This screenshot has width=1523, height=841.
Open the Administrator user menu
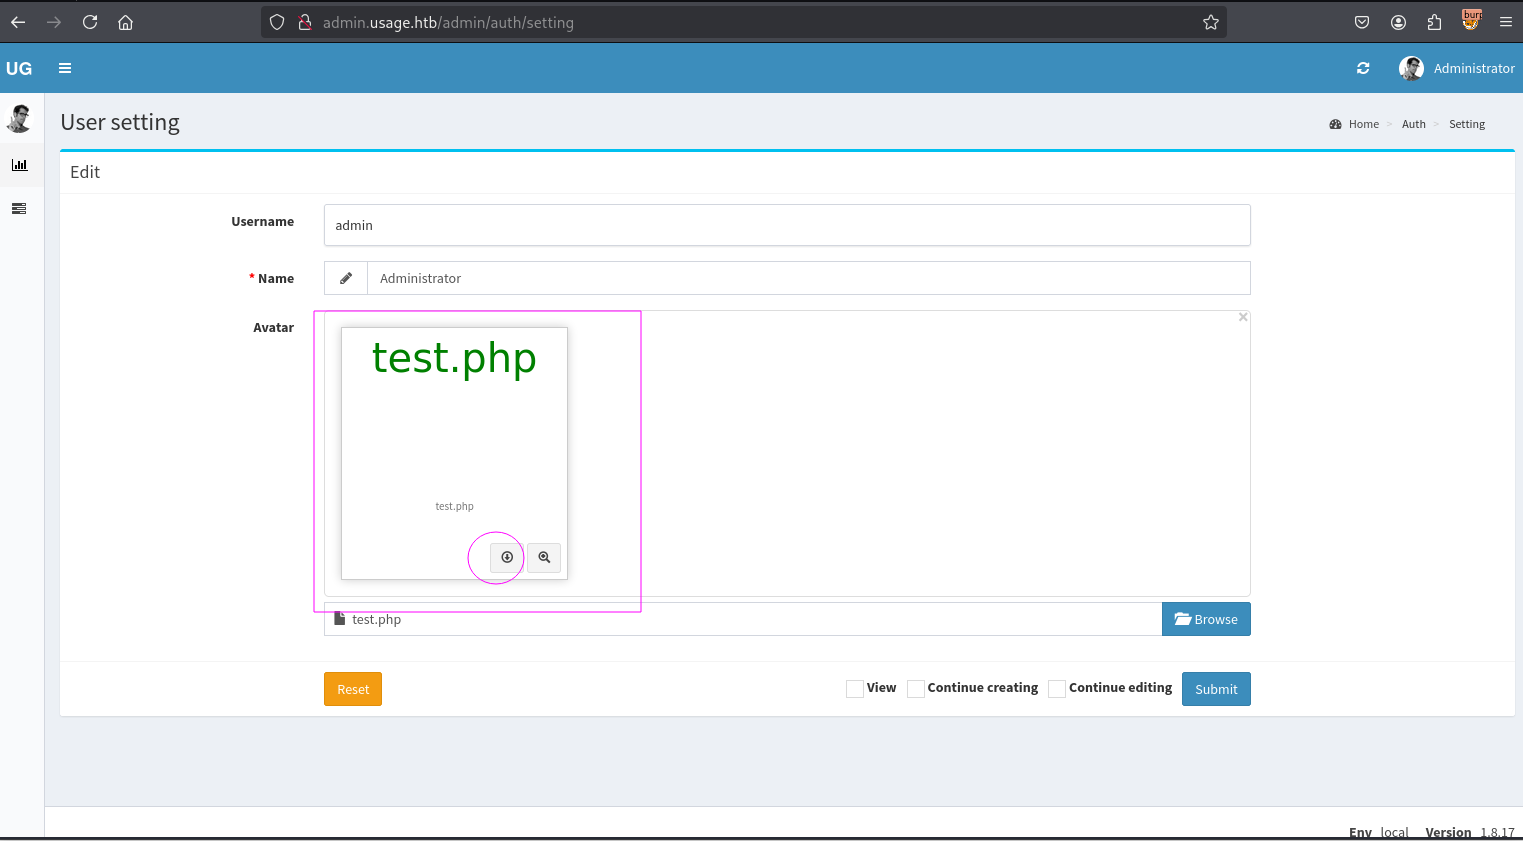(x=1457, y=68)
